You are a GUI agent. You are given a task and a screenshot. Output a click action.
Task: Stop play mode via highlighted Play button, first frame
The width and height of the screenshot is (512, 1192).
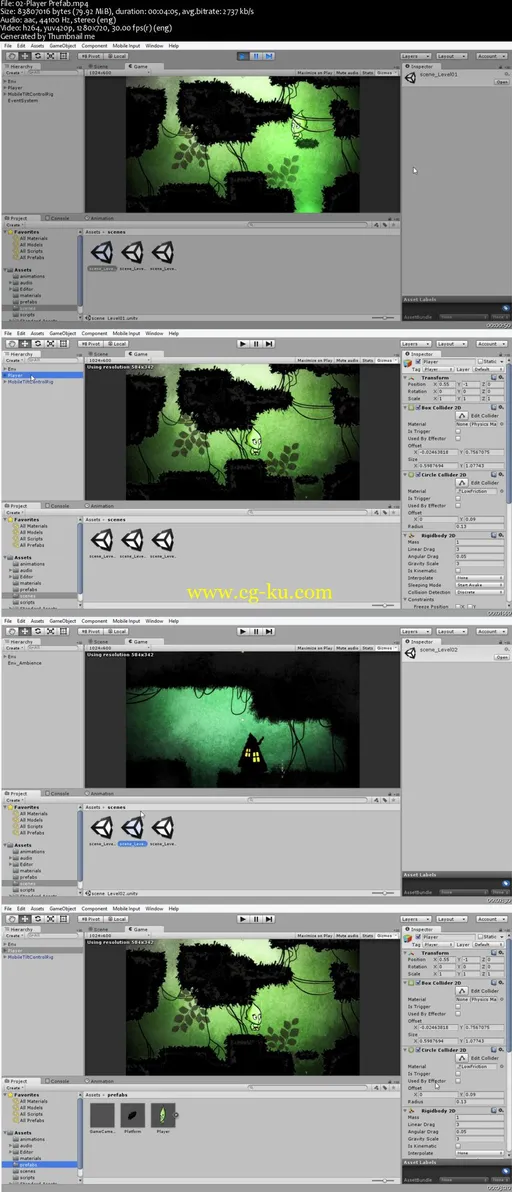[x=242, y=55]
